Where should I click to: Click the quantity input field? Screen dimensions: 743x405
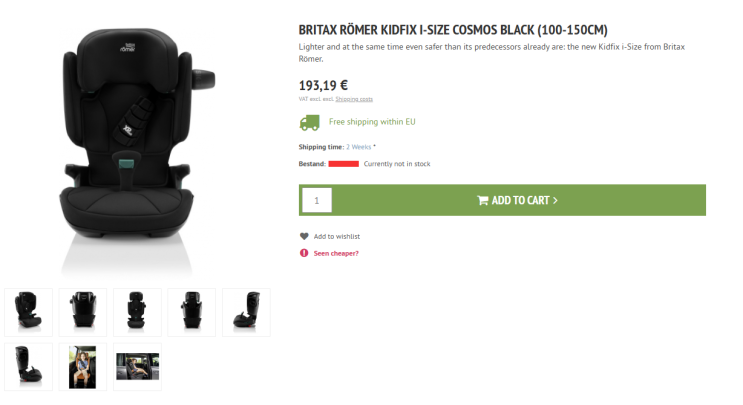[x=317, y=200]
